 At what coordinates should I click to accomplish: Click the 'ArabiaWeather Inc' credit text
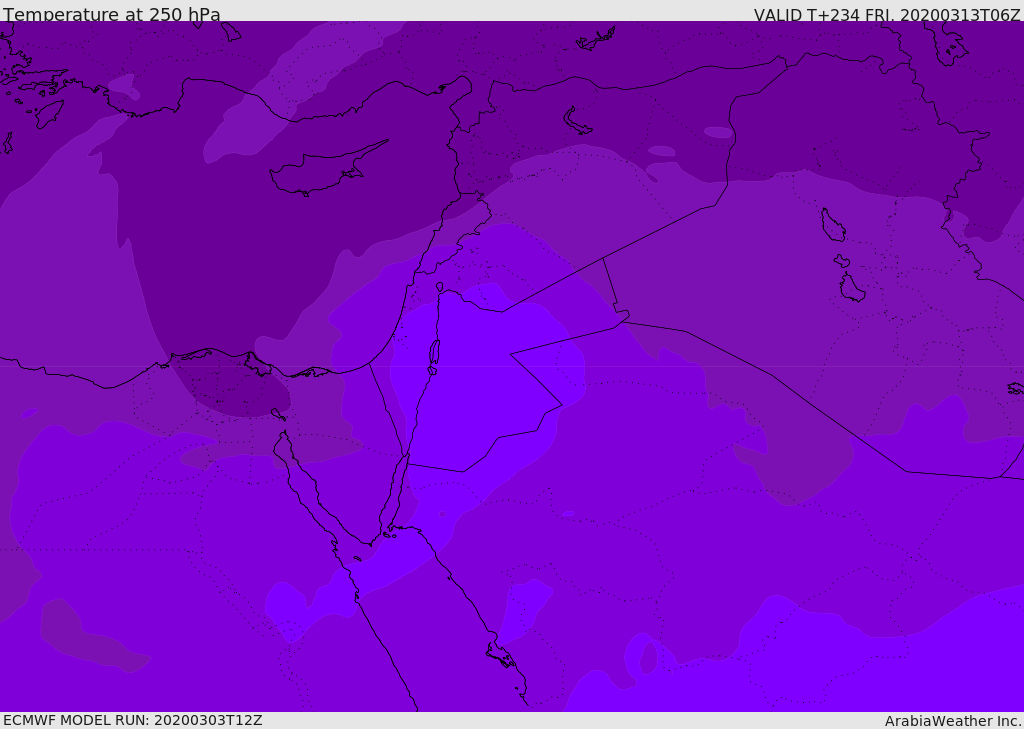[x=953, y=721]
